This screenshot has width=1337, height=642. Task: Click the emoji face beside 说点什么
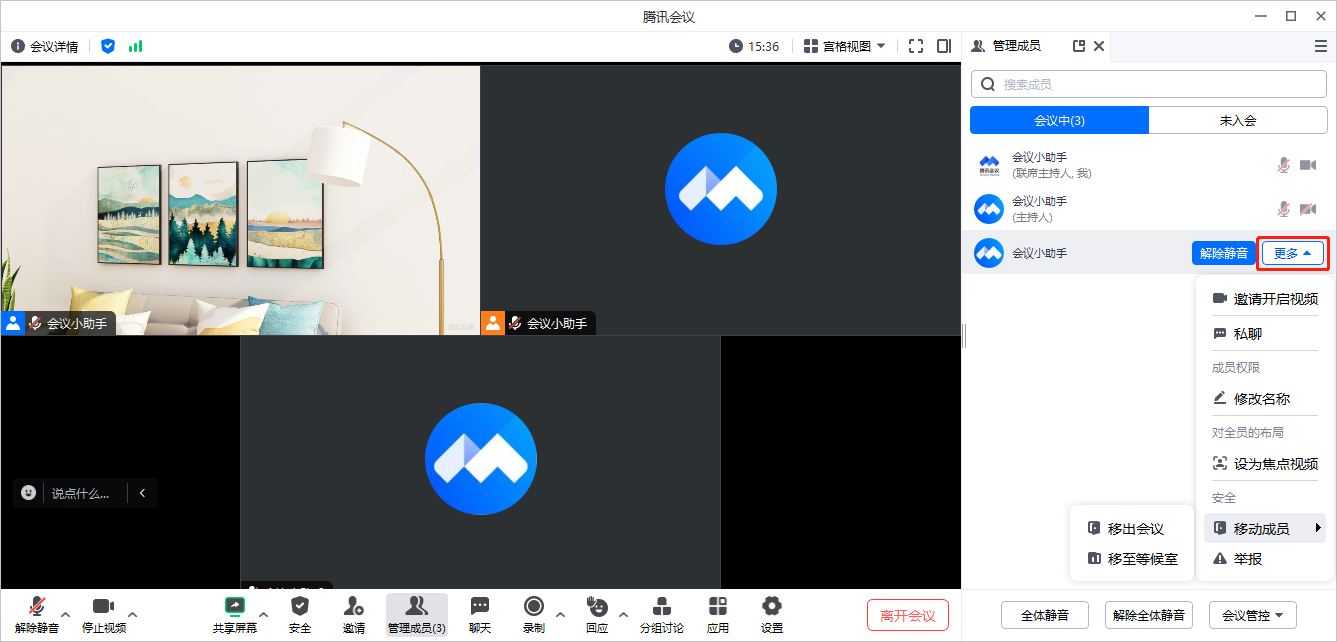[29, 493]
